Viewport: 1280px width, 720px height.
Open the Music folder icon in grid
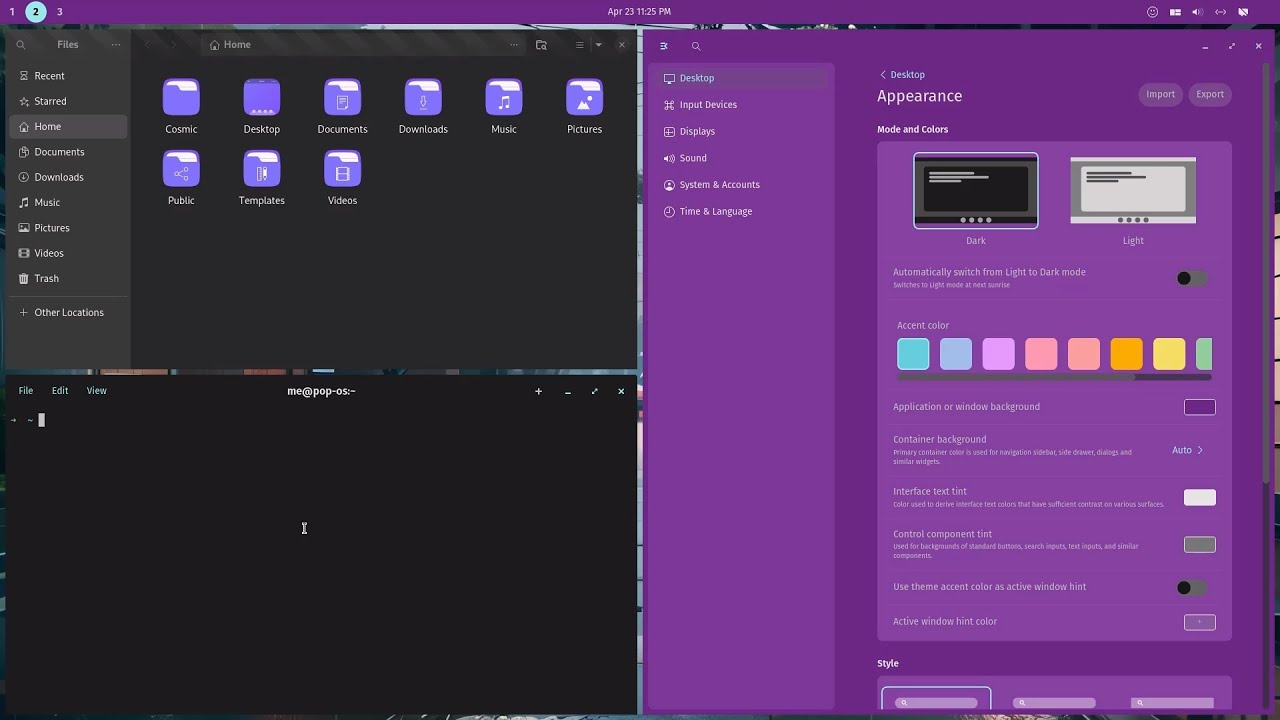[504, 97]
